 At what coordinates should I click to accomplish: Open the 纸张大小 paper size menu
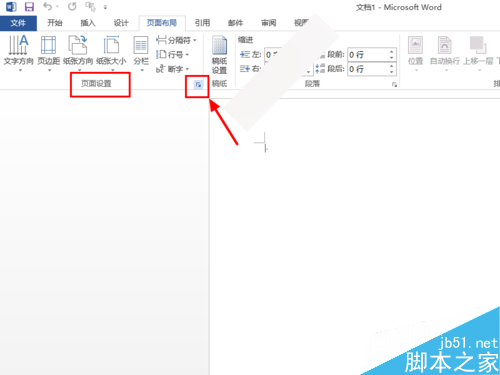[x=111, y=53]
